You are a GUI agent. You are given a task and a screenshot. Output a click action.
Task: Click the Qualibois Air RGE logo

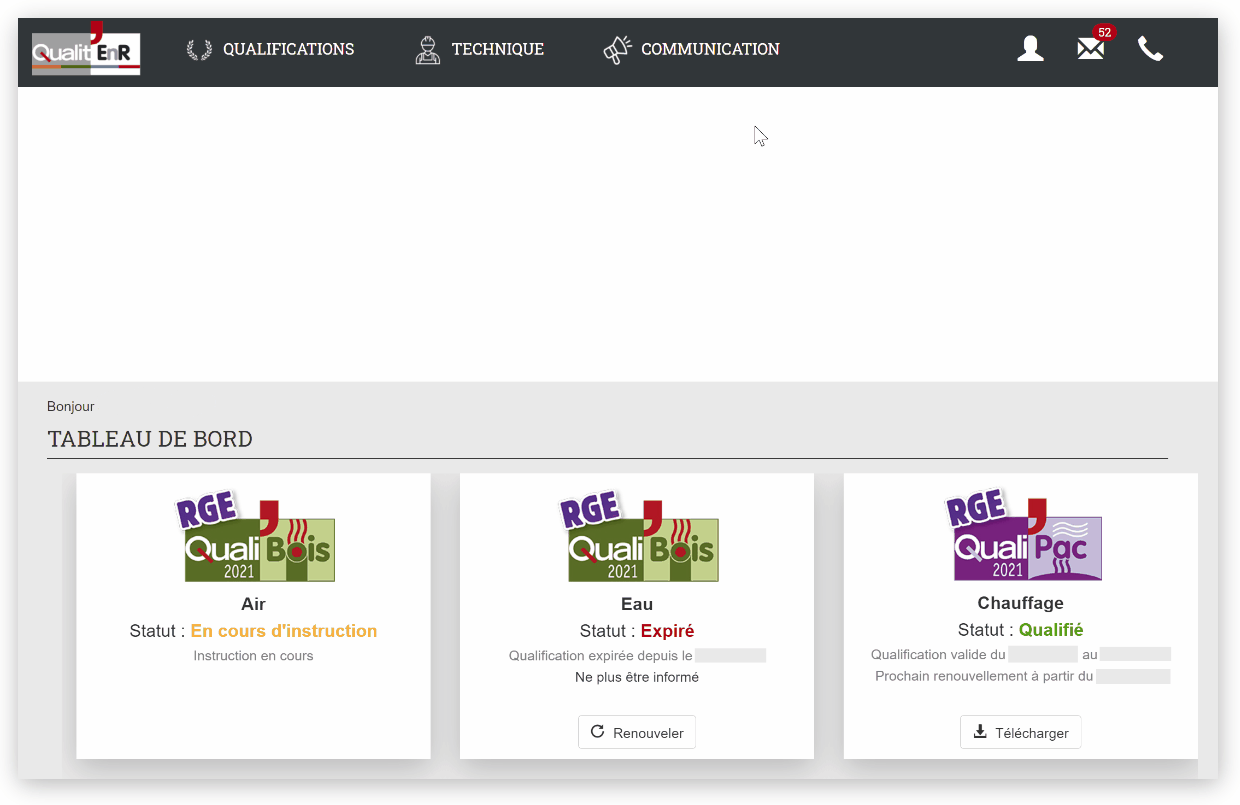coord(254,537)
